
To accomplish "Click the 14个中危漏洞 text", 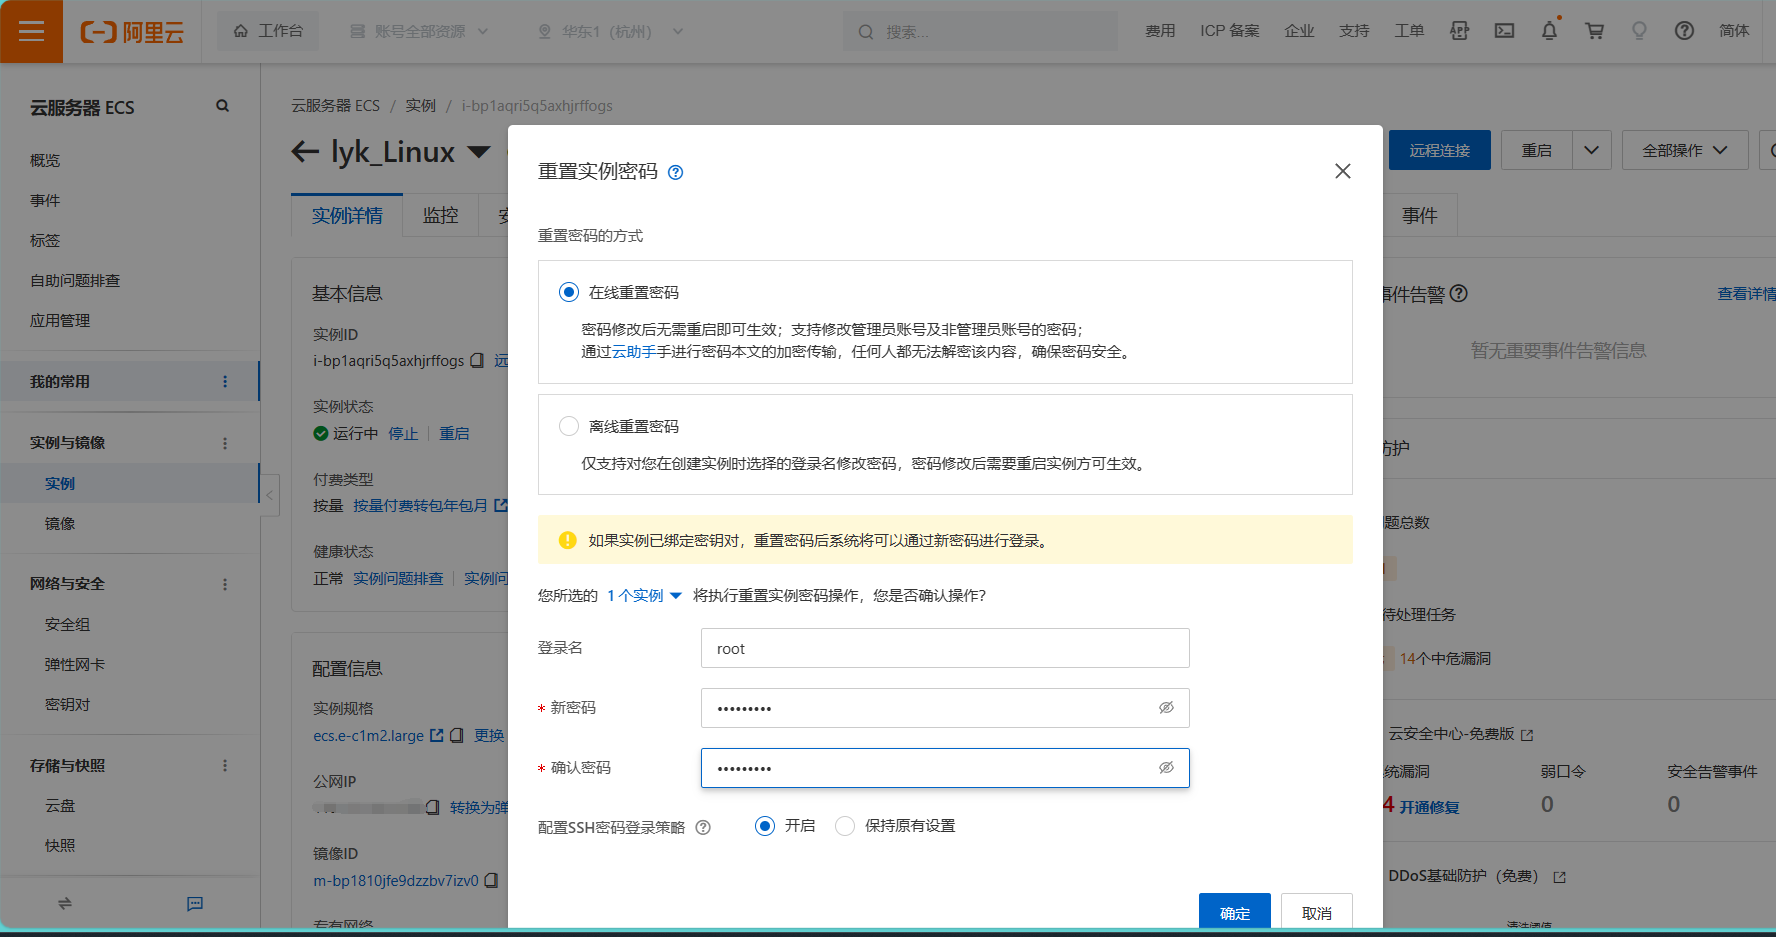I will [1445, 658].
